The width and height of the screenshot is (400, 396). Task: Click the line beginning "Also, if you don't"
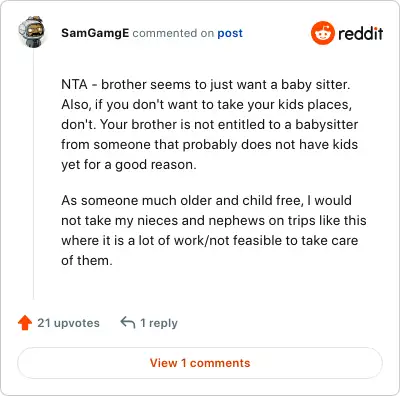207,105
